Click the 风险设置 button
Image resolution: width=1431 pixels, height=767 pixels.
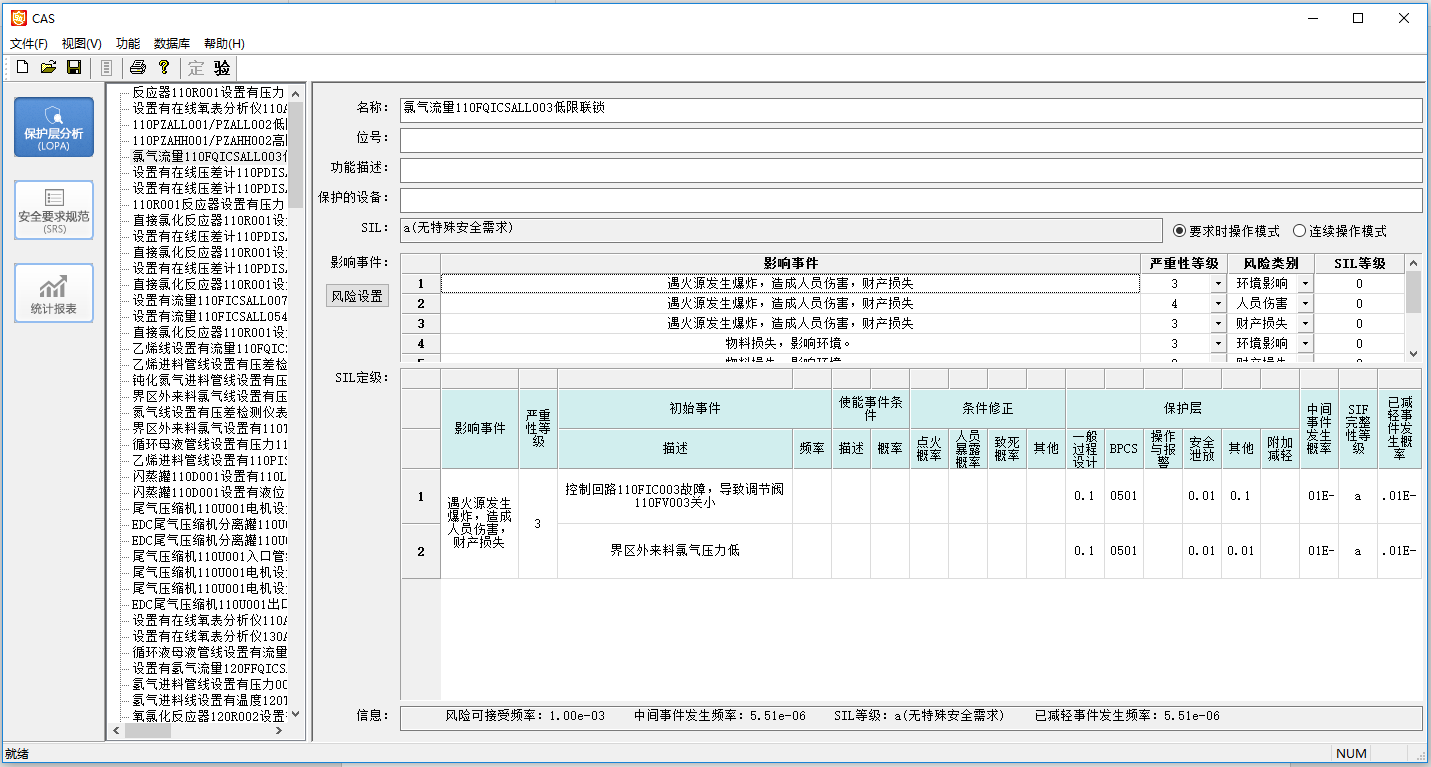pyautogui.click(x=358, y=296)
